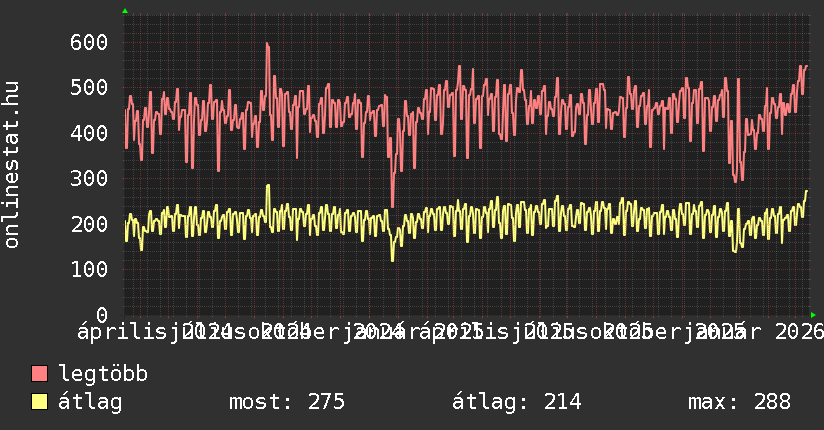The height and width of the screenshot is (430, 824).
Task: Open the onlinestat.hu vertical watermark
Action: [12, 165]
